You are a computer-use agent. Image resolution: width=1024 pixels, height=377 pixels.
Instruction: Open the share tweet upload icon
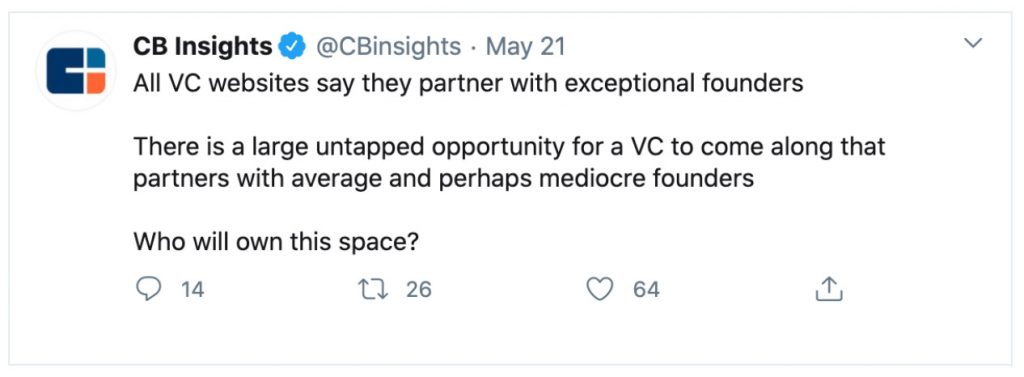click(x=829, y=288)
